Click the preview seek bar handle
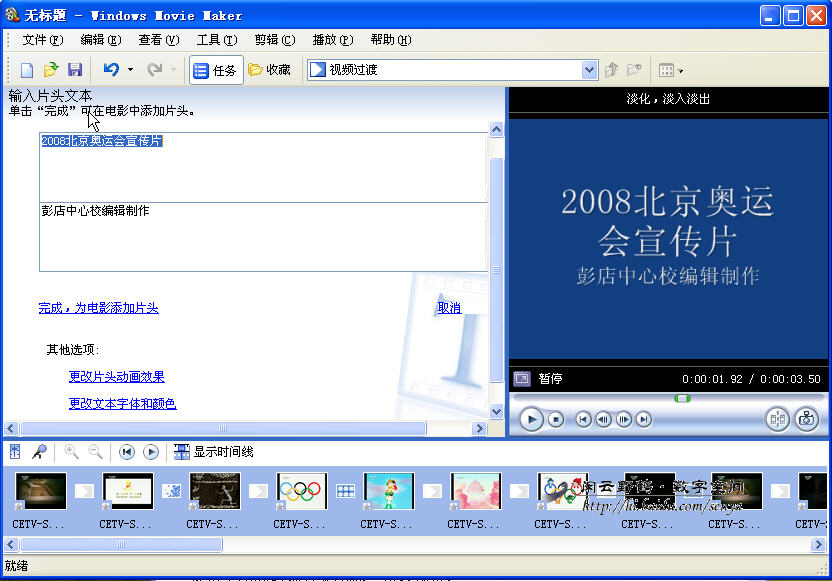832x581 pixels. 682,398
